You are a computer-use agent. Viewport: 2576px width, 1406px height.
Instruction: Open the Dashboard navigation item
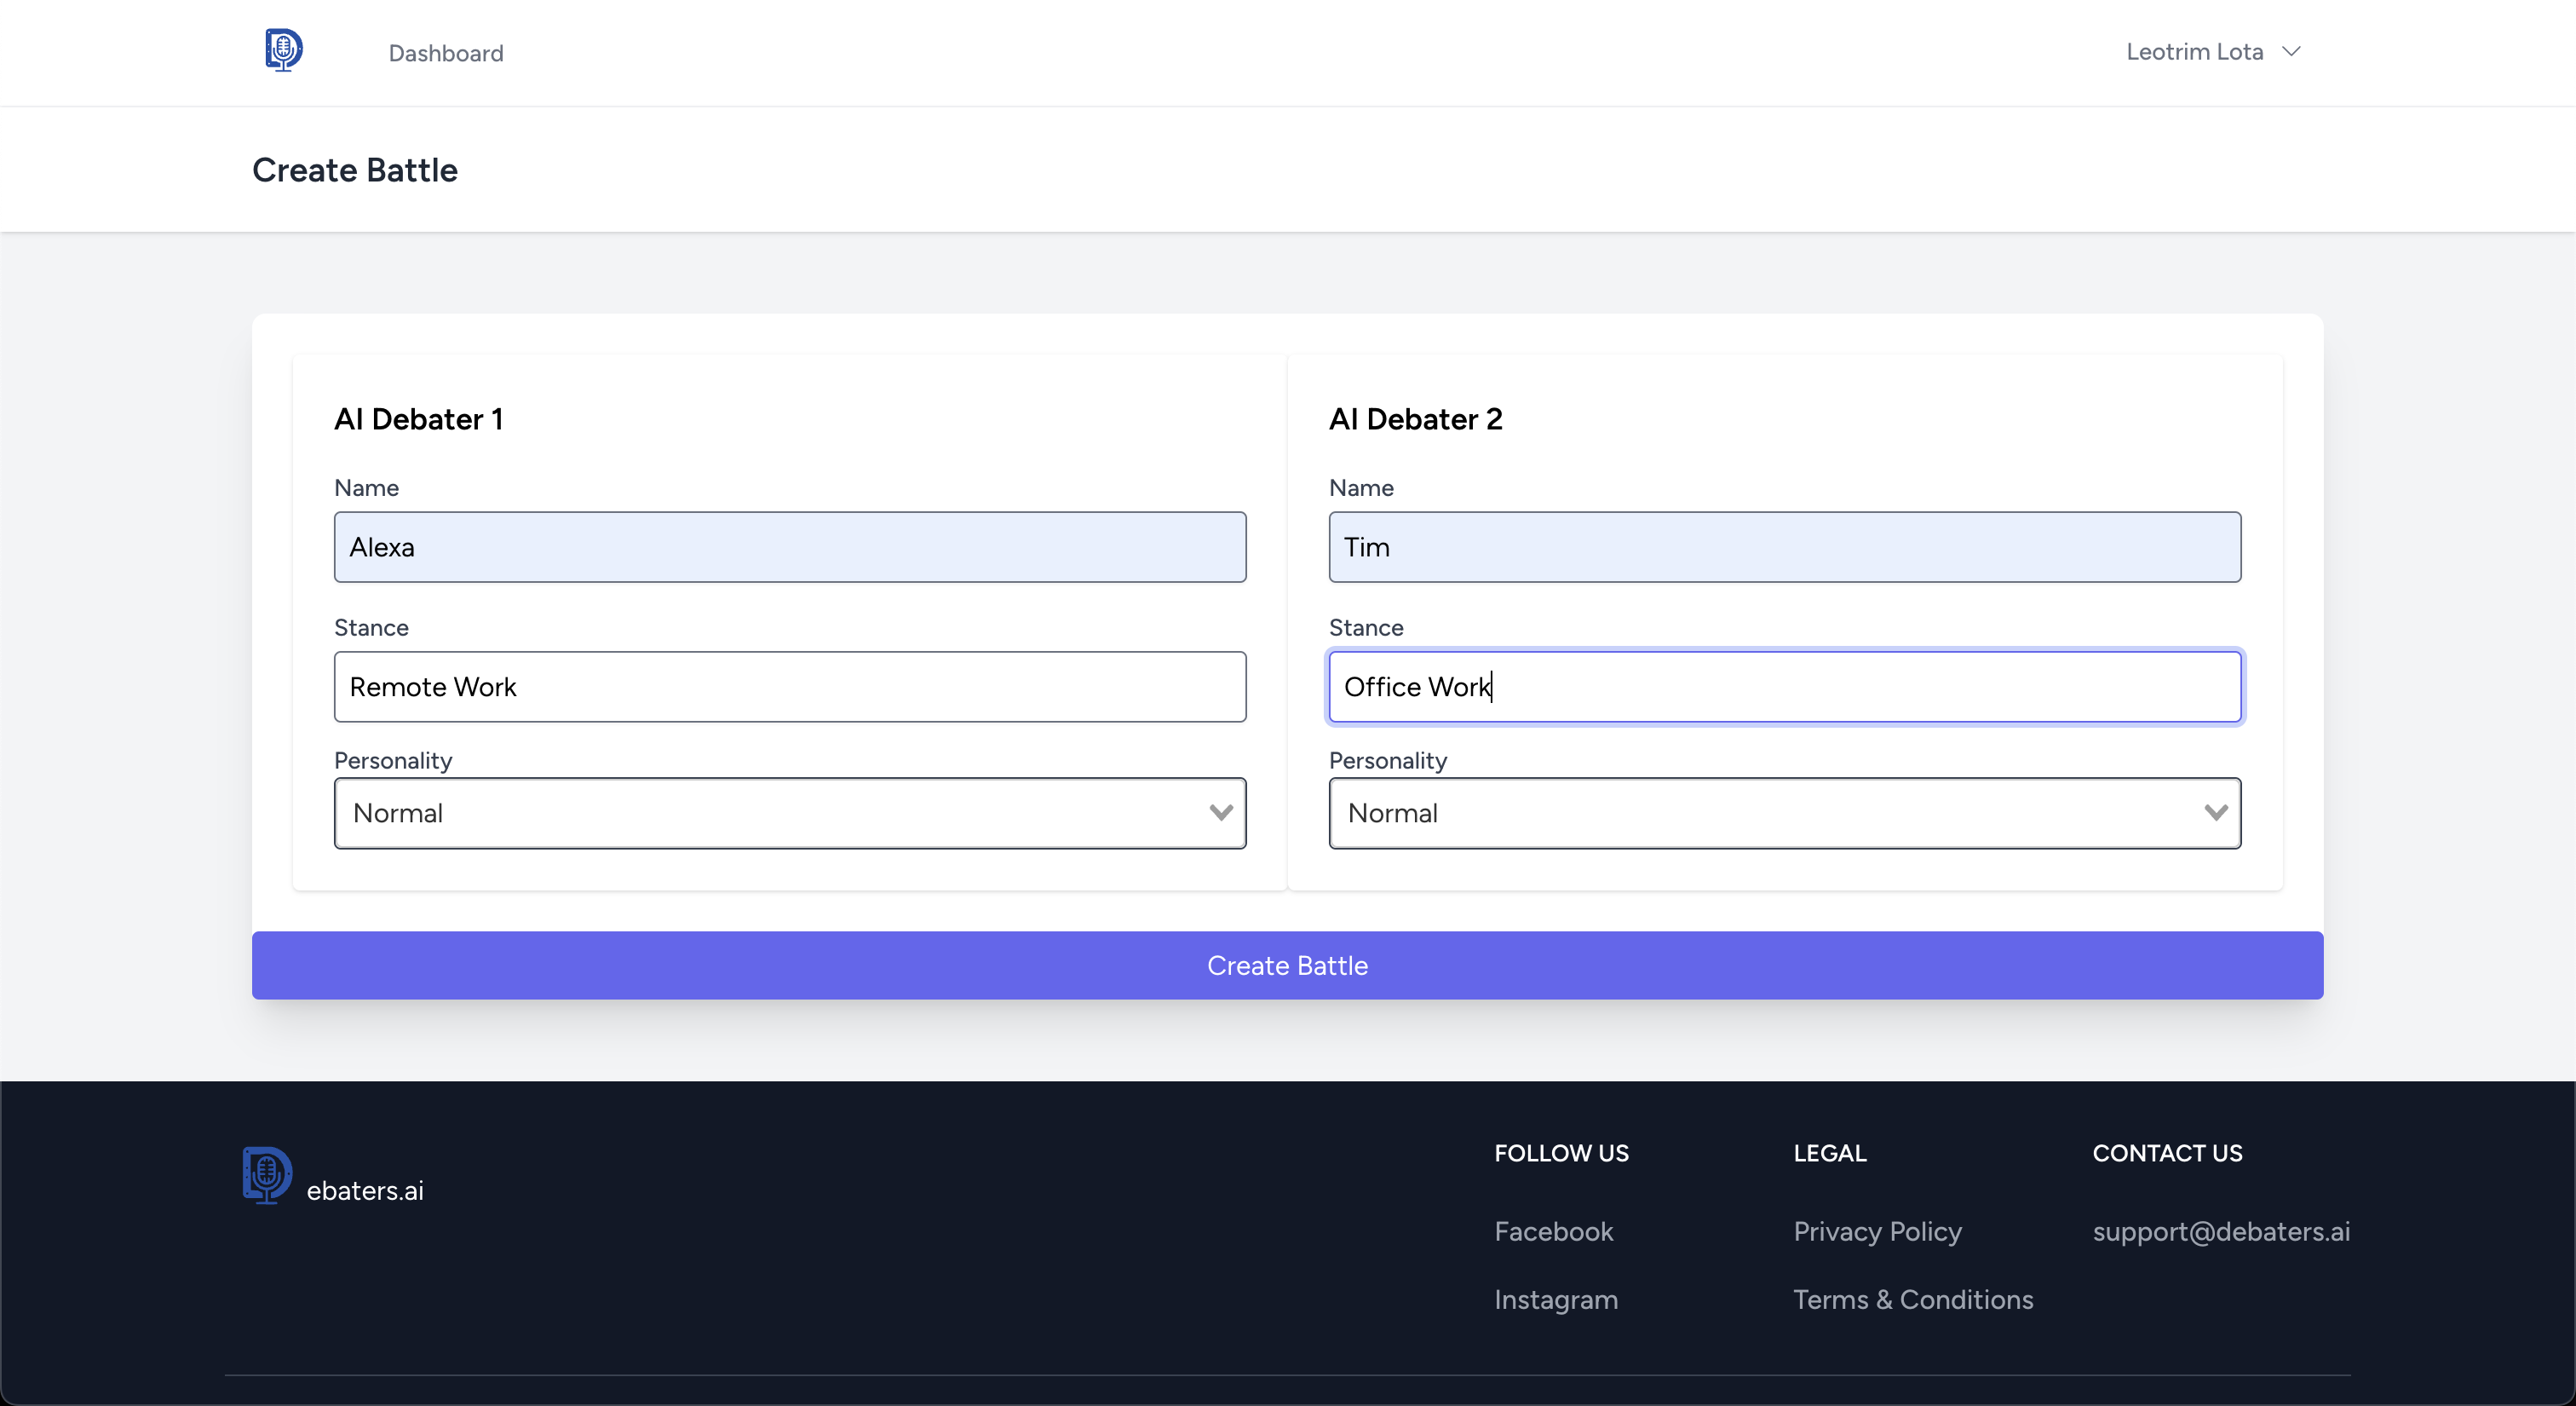[445, 53]
